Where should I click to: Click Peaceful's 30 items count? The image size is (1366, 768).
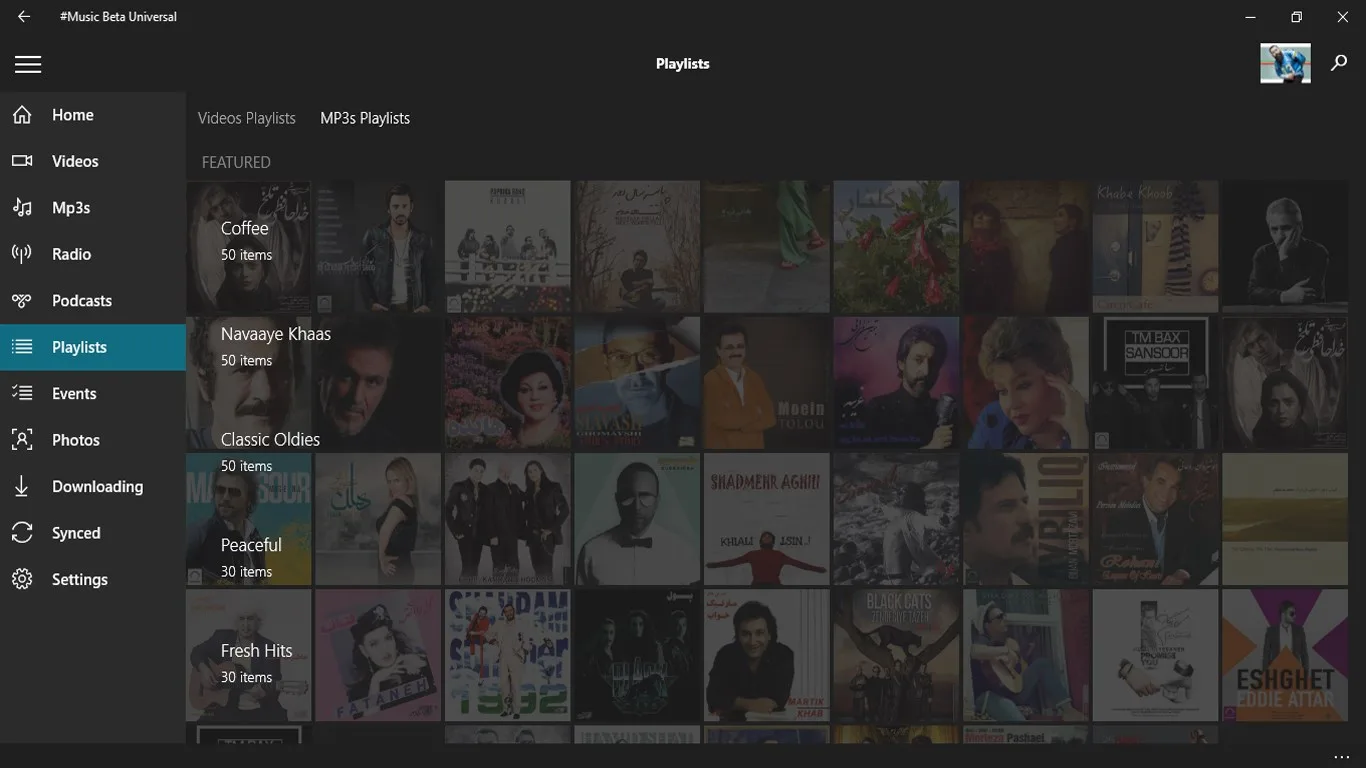246,572
